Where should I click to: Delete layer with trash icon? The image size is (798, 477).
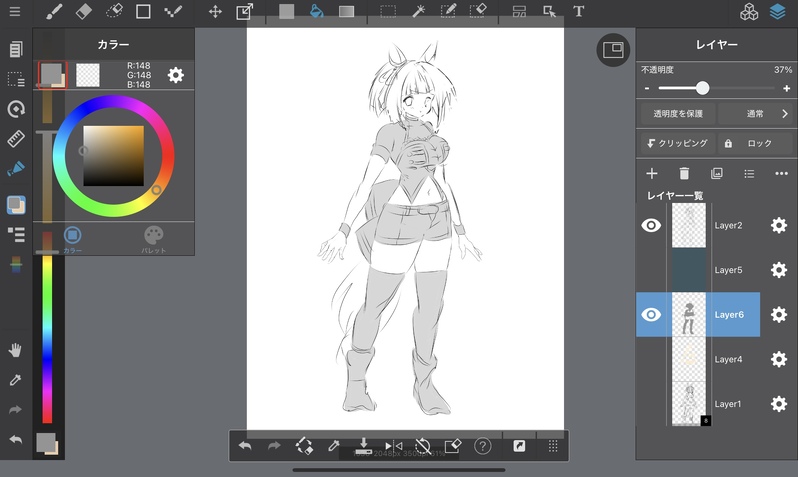click(684, 174)
